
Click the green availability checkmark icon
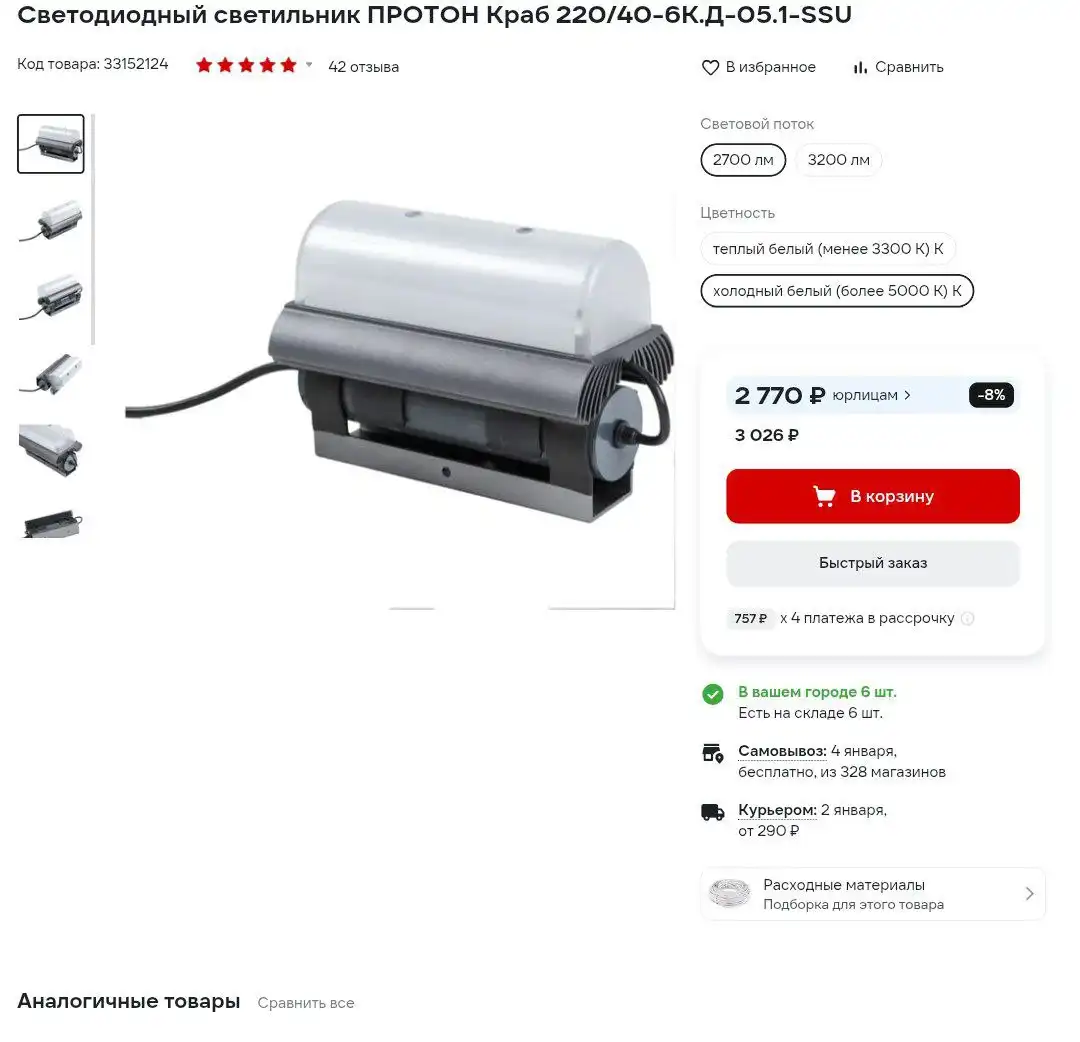[713, 694]
